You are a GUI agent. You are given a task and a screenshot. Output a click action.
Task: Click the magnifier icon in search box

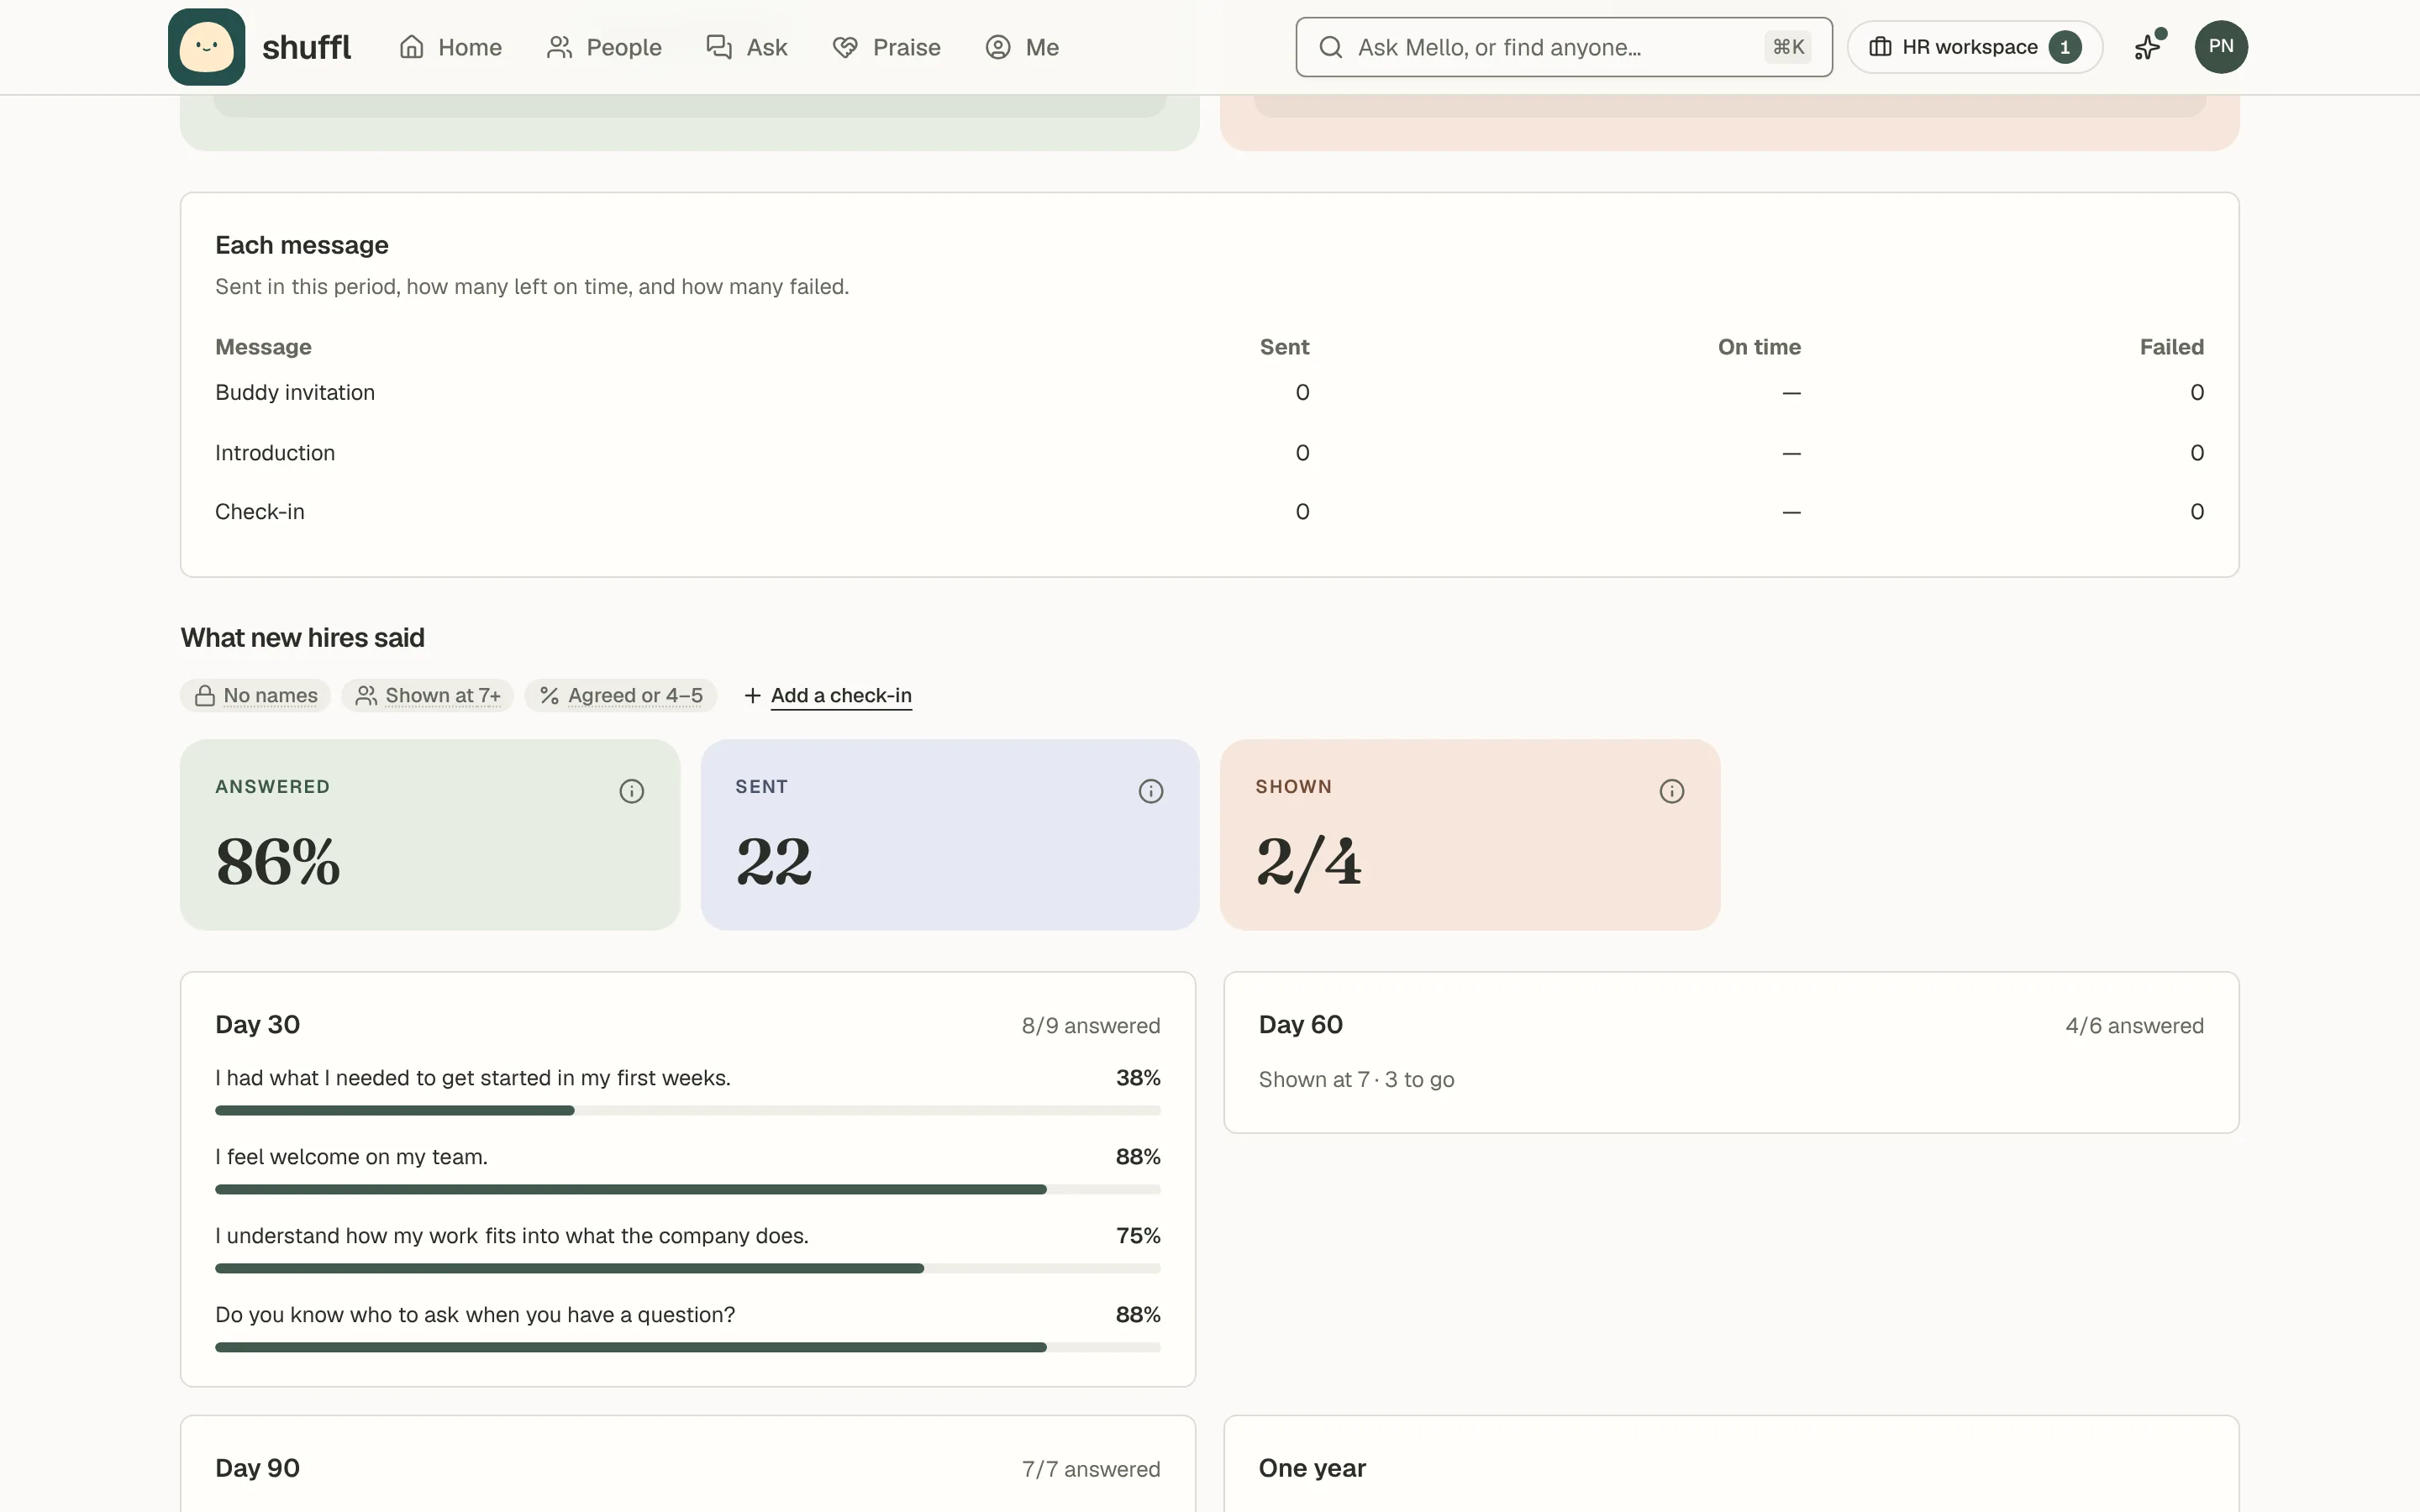point(1330,47)
